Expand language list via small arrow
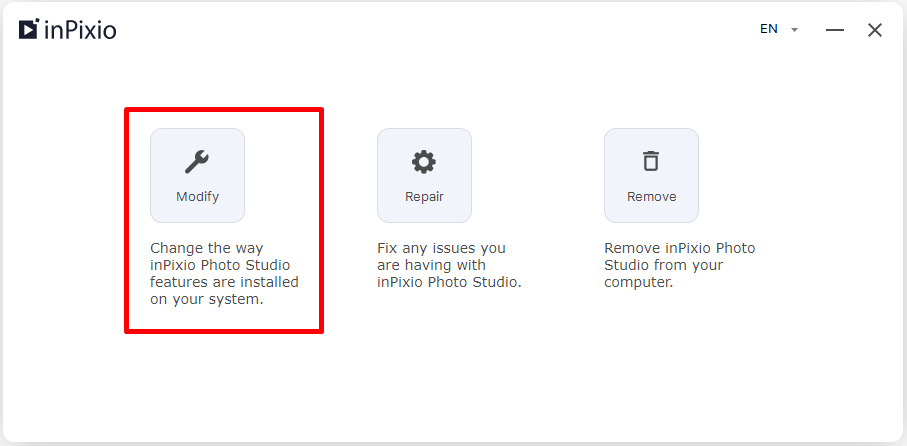The height and width of the screenshot is (446, 907). [x=795, y=30]
